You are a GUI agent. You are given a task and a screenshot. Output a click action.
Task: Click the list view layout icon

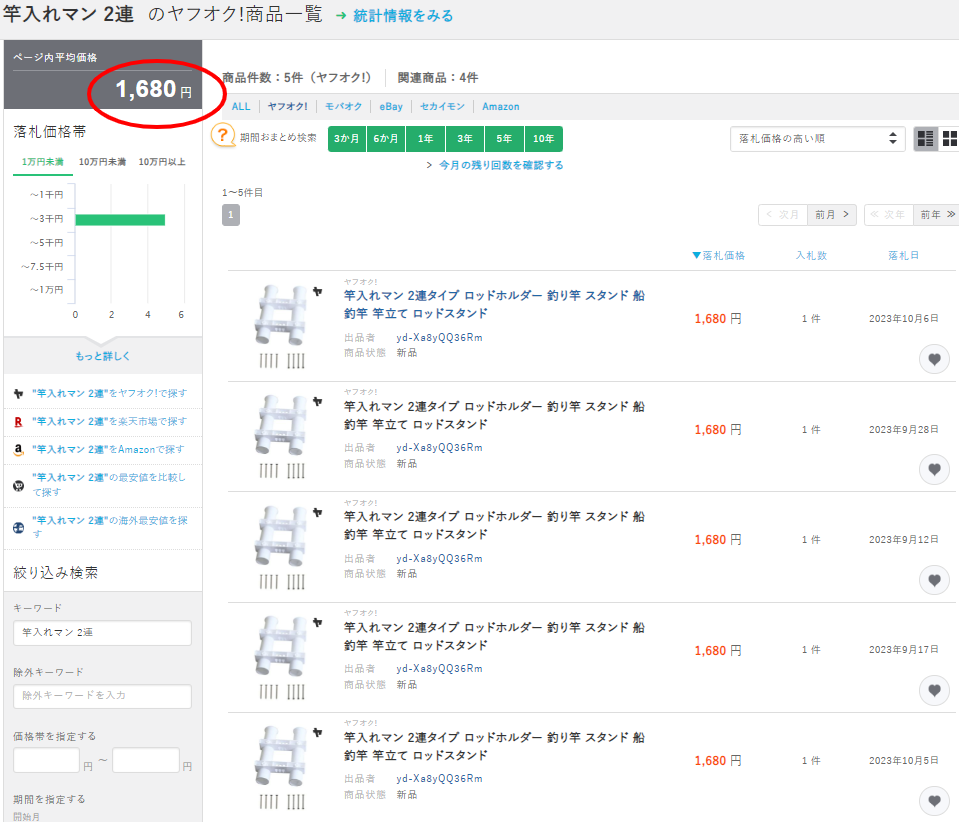(926, 139)
